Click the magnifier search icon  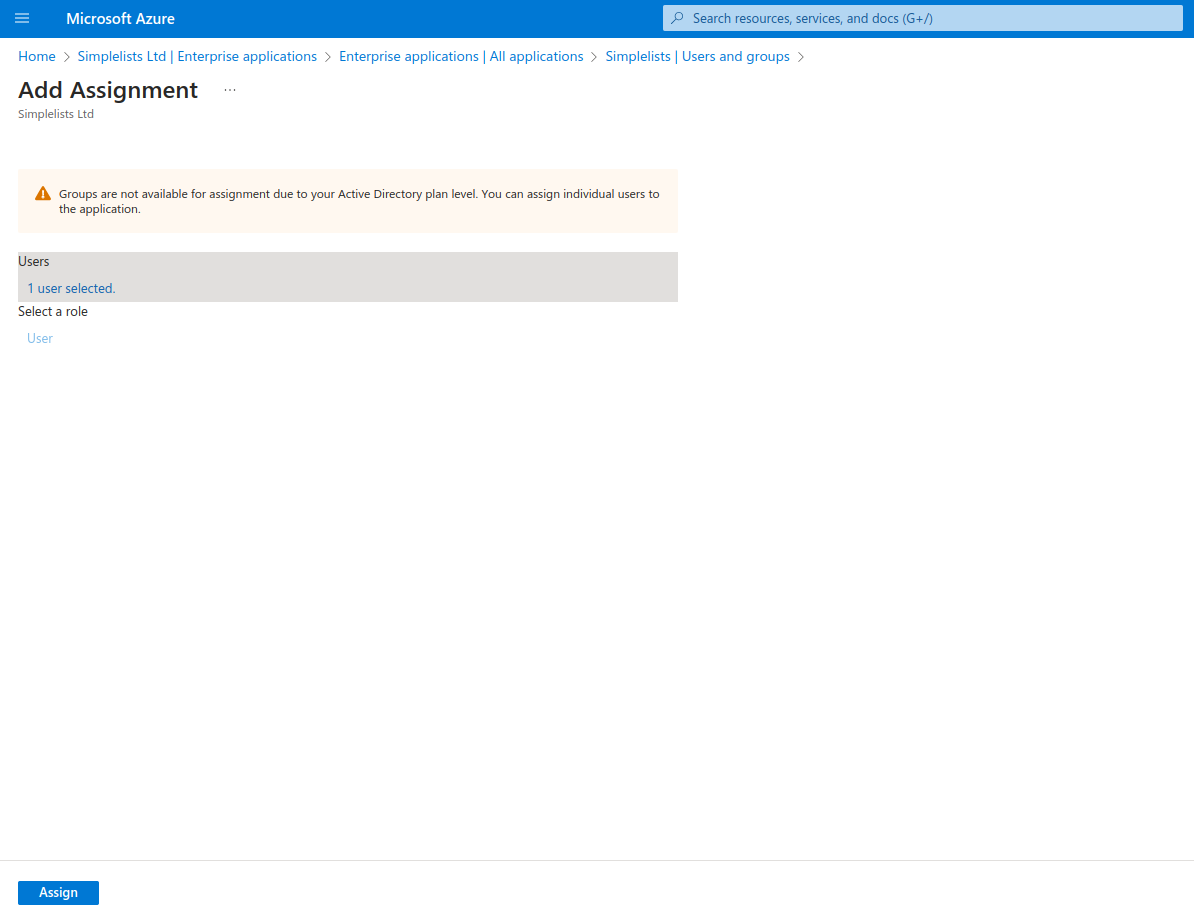pyautogui.click(x=677, y=18)
